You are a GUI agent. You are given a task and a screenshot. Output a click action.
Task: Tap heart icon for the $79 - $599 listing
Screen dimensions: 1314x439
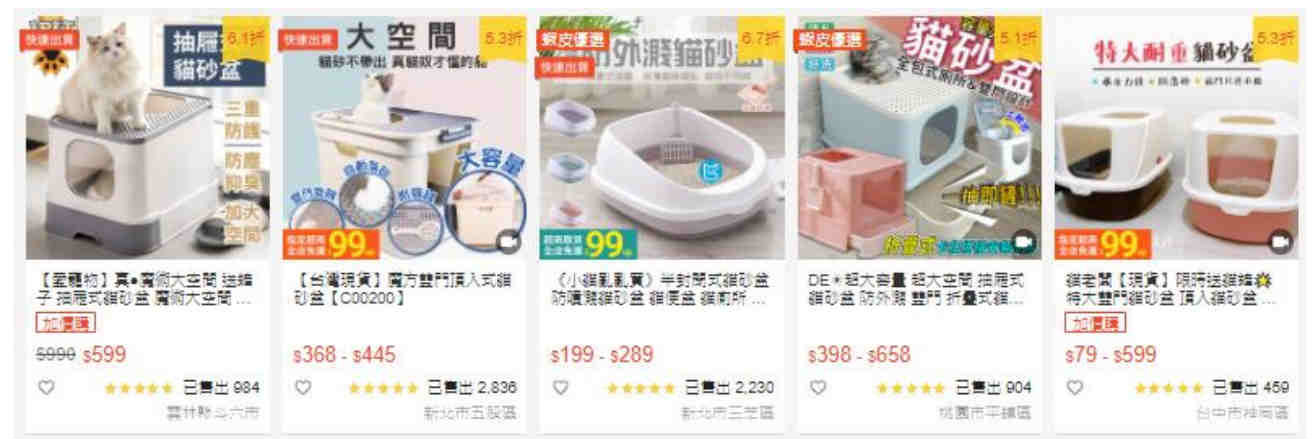[1075, 388]
